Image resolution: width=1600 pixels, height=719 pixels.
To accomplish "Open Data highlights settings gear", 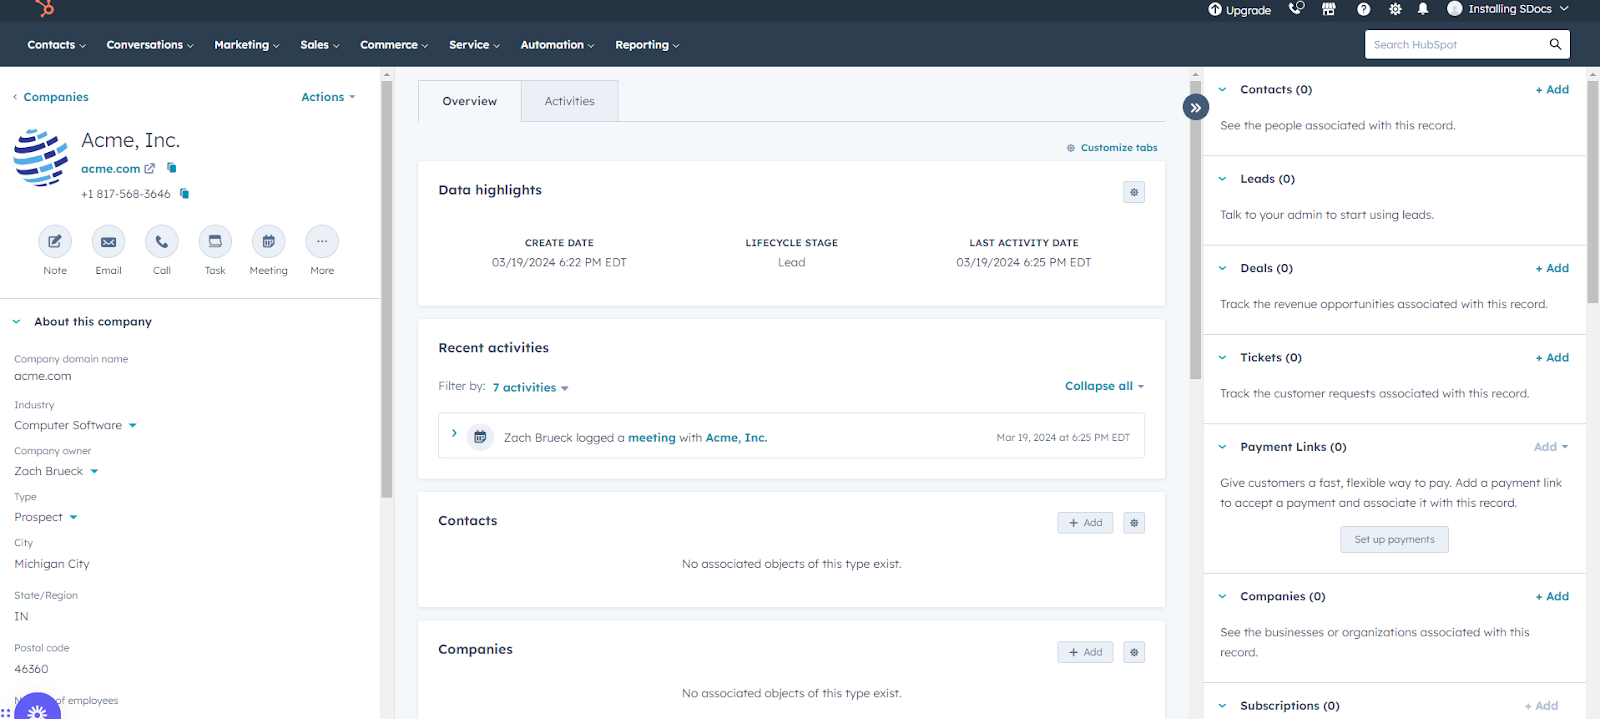I will point(1134,192).
